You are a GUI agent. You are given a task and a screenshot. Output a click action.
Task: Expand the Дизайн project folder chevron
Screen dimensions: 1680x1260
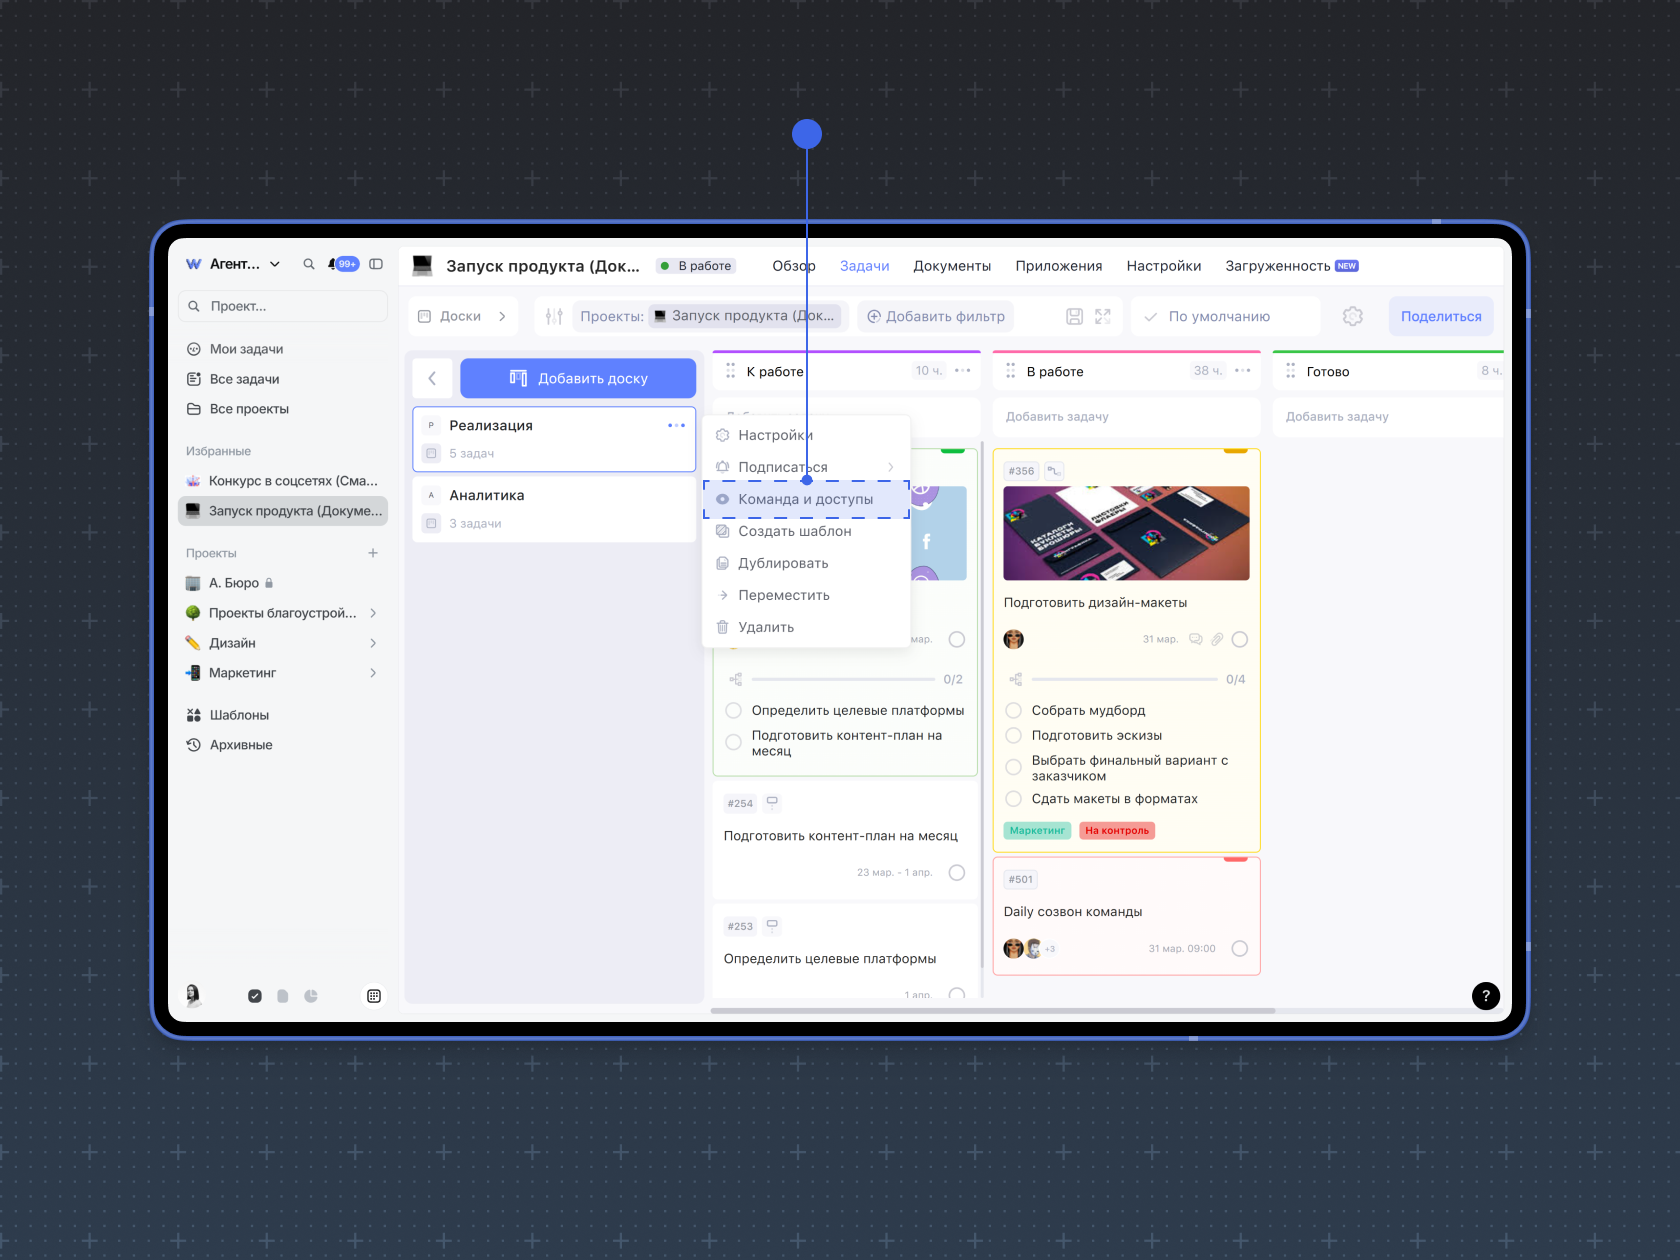373,643
